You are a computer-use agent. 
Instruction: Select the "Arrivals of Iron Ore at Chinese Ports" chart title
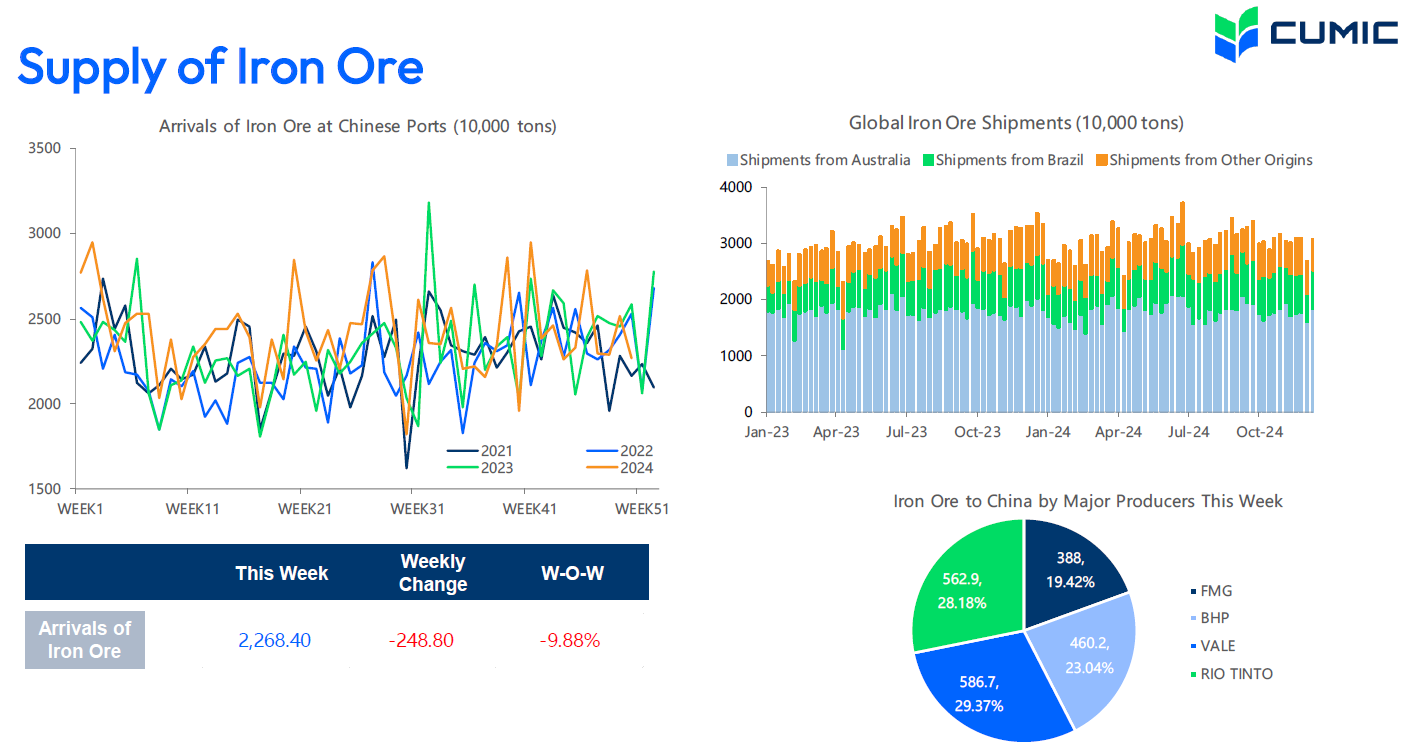point(358,126)
